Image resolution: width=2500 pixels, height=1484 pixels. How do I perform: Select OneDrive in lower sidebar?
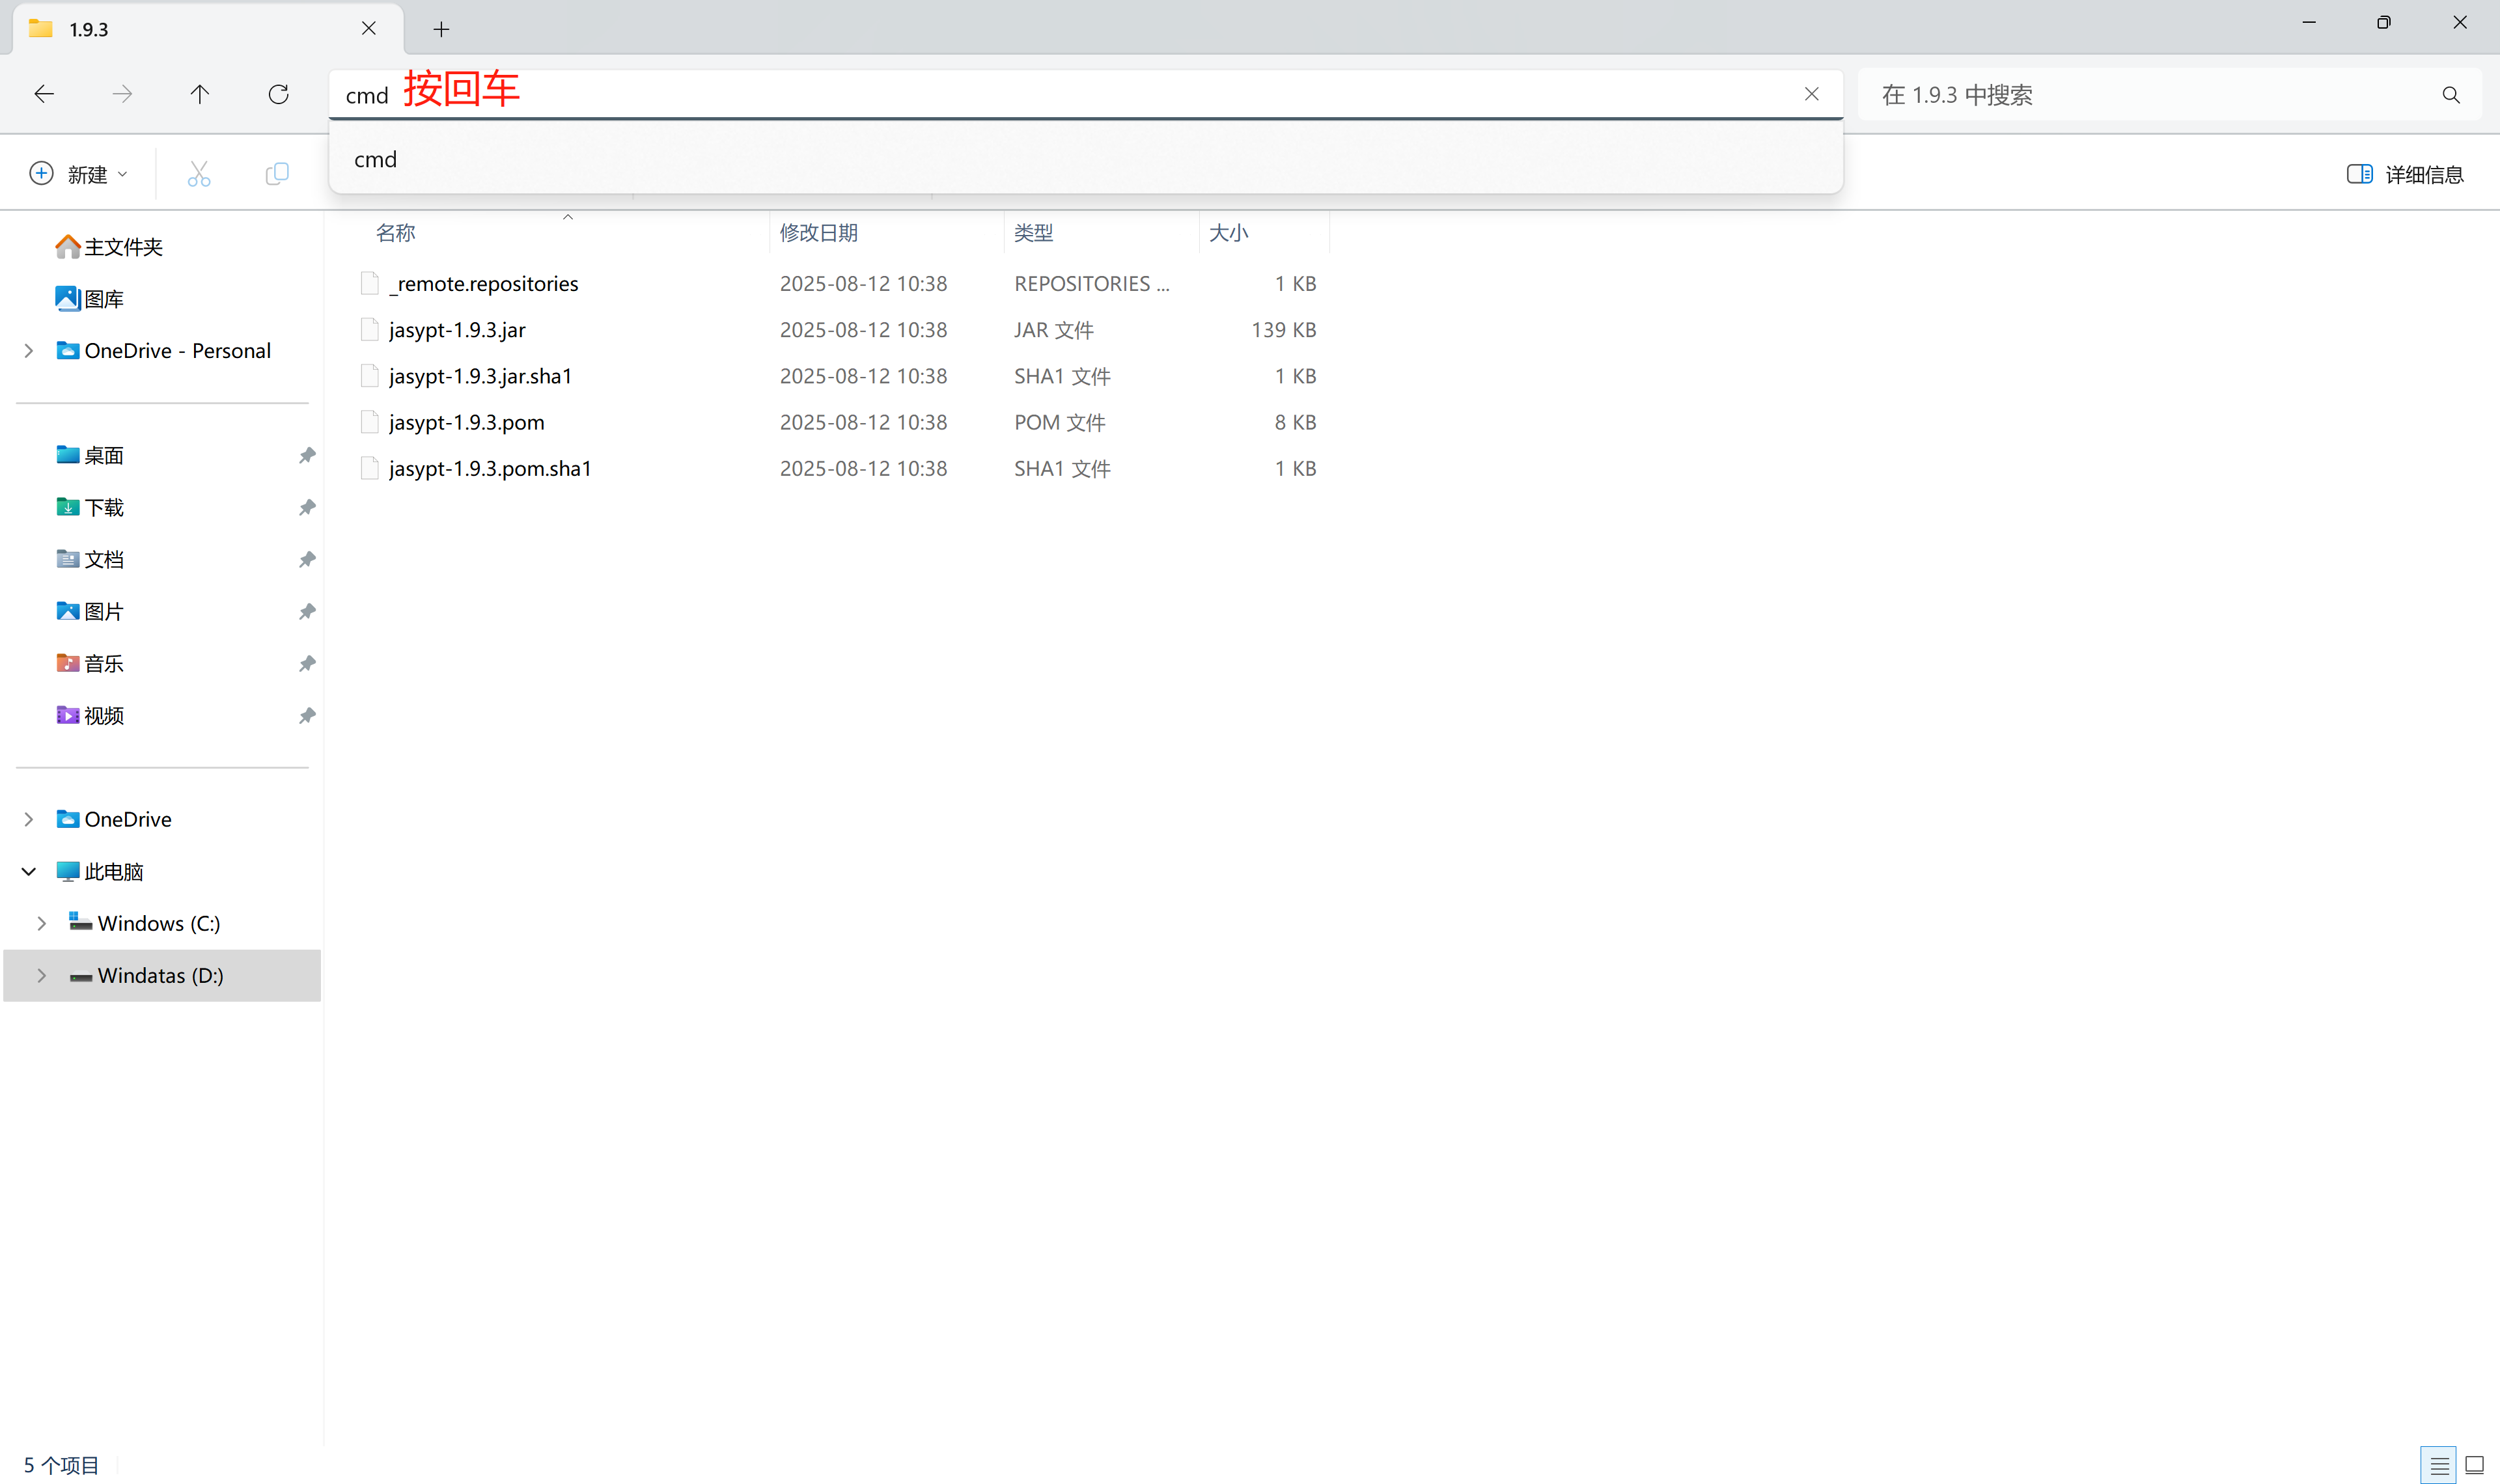114,819
